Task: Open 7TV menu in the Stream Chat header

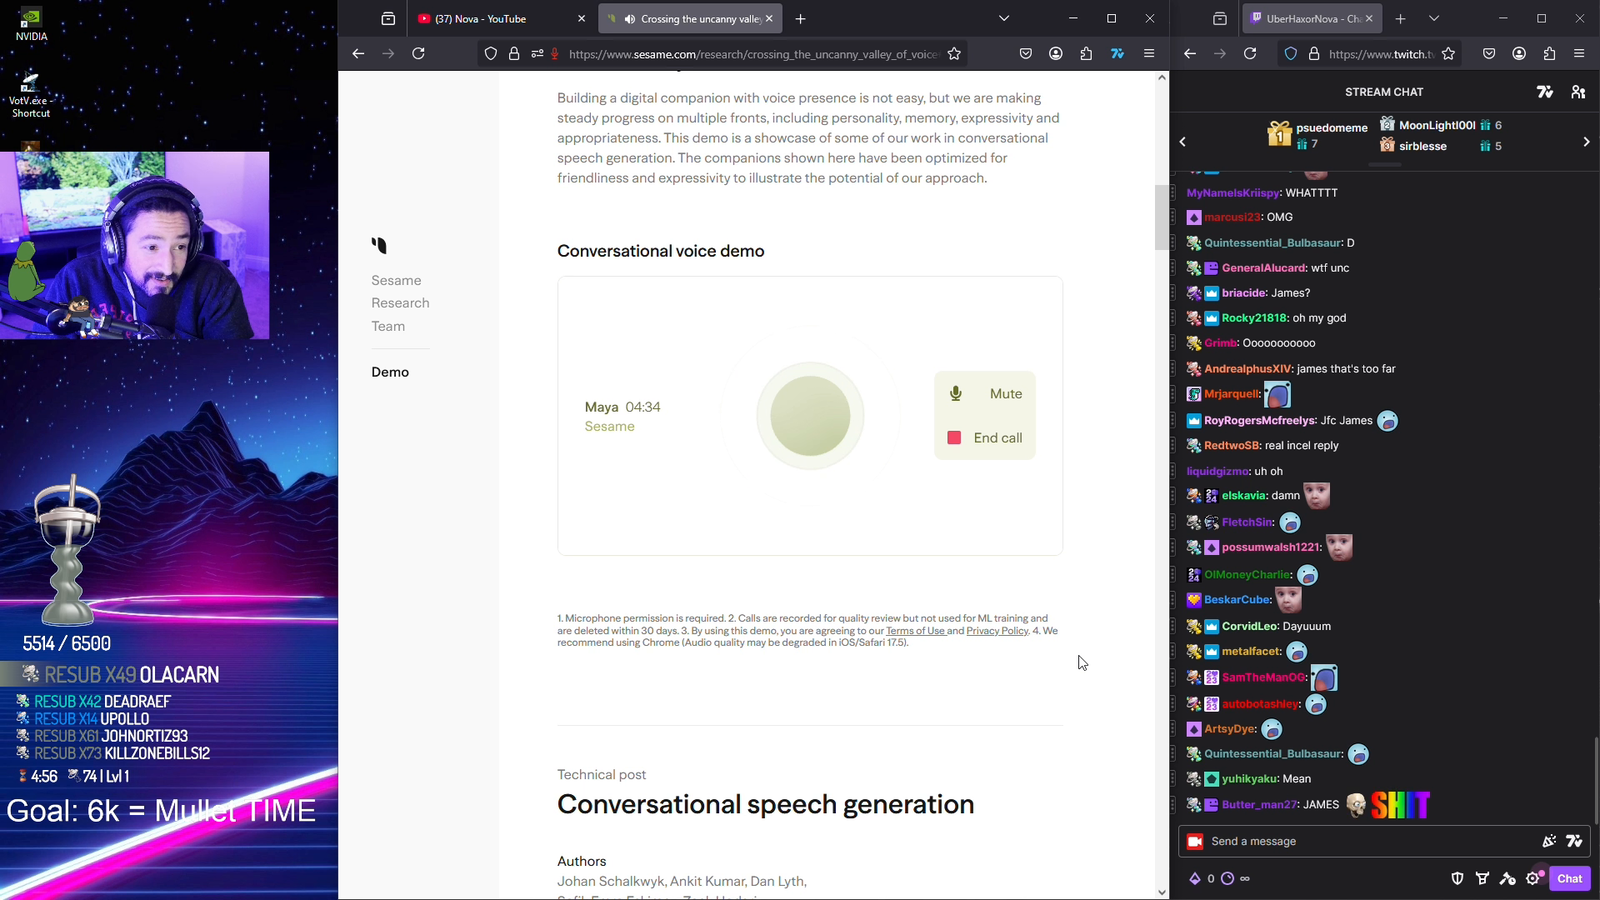Action: point(1545,92)
